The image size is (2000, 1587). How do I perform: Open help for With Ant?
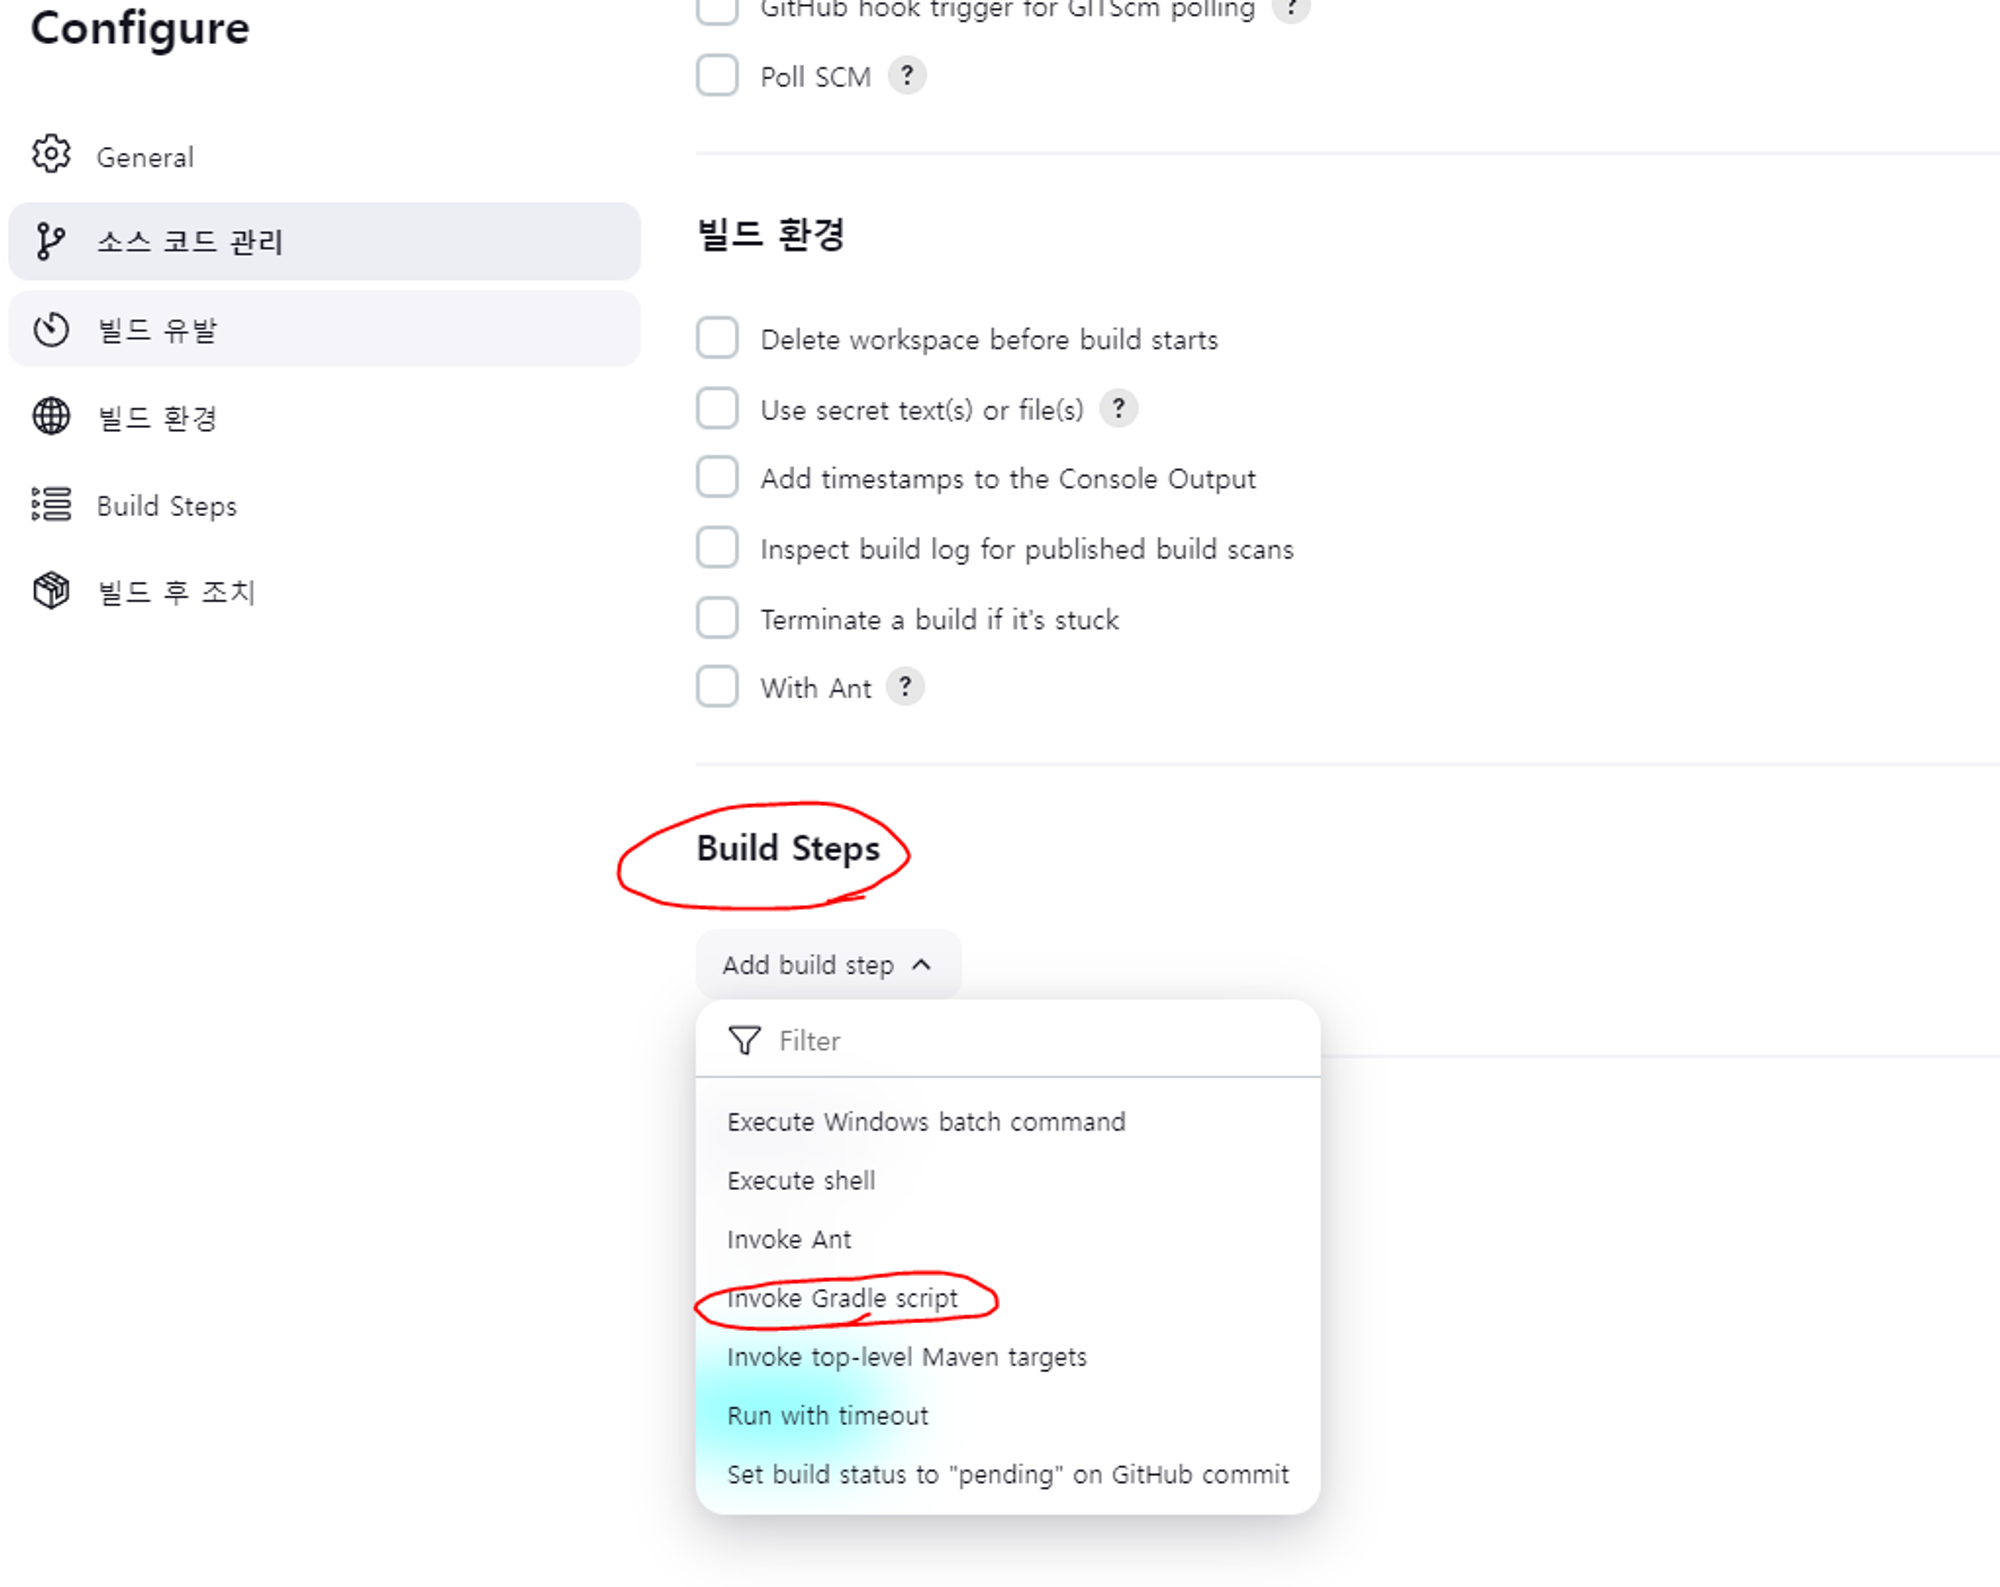coord(905,687)
